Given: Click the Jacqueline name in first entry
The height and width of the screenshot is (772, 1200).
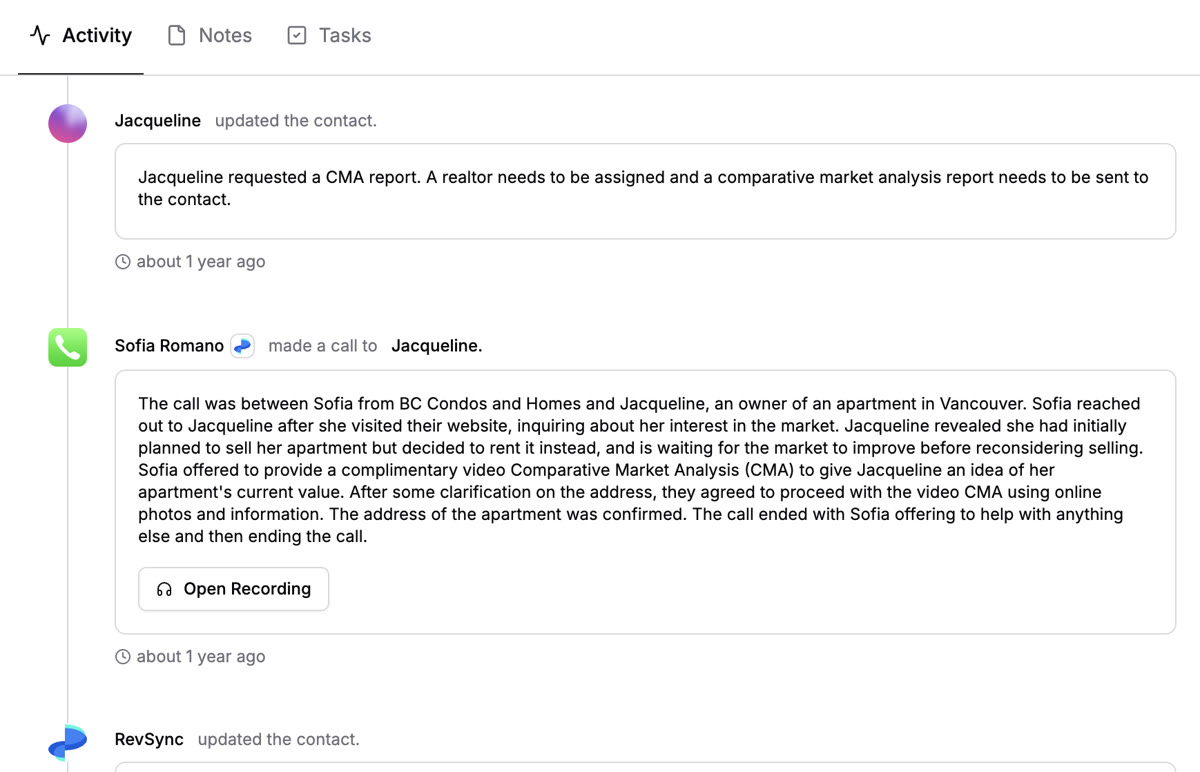Looking at the screenshot, I should click(x=157, y=121).
